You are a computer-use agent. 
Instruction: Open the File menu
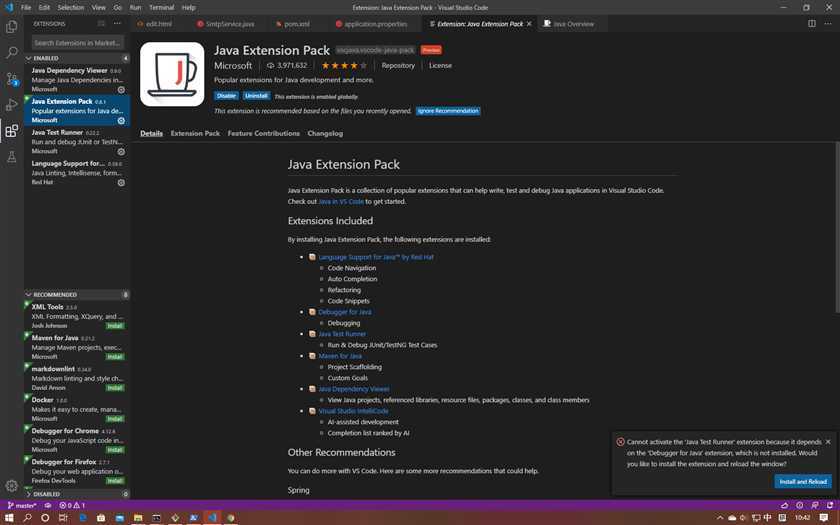click(x=26, y=8)
